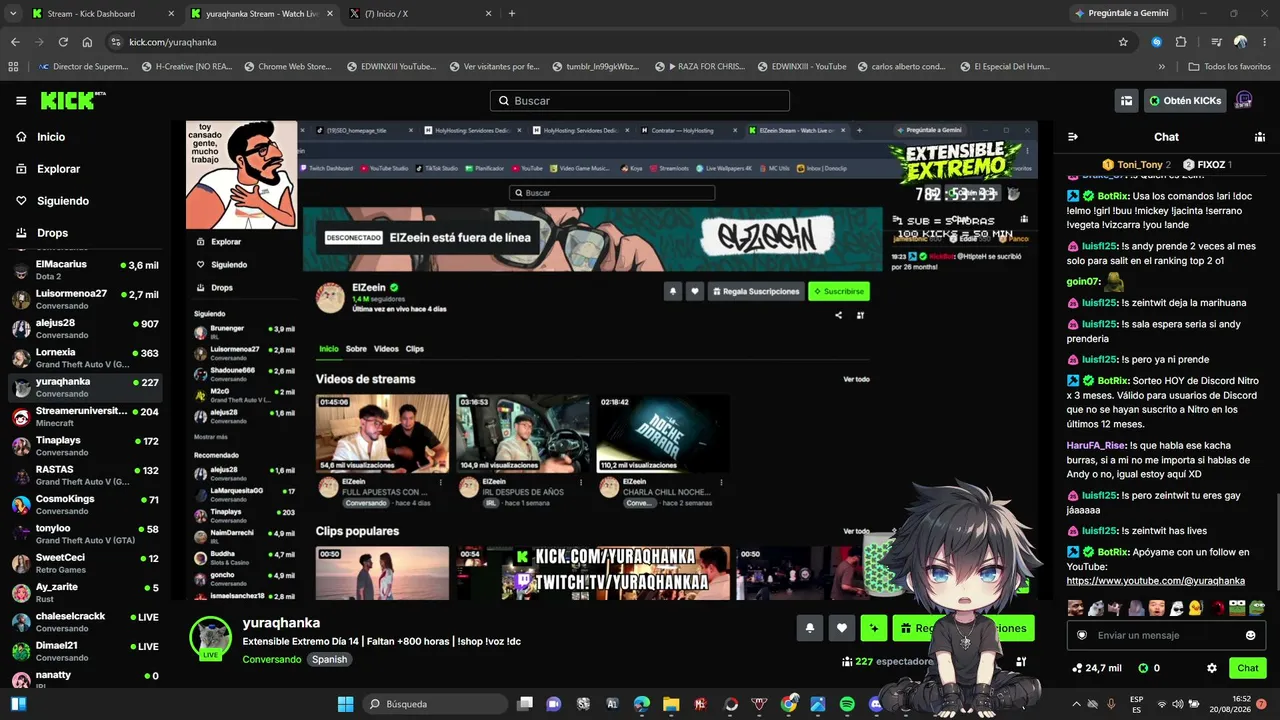Open Discord from the taskbar
Viewport: 1280px width, 720px height.
(876, 704)
